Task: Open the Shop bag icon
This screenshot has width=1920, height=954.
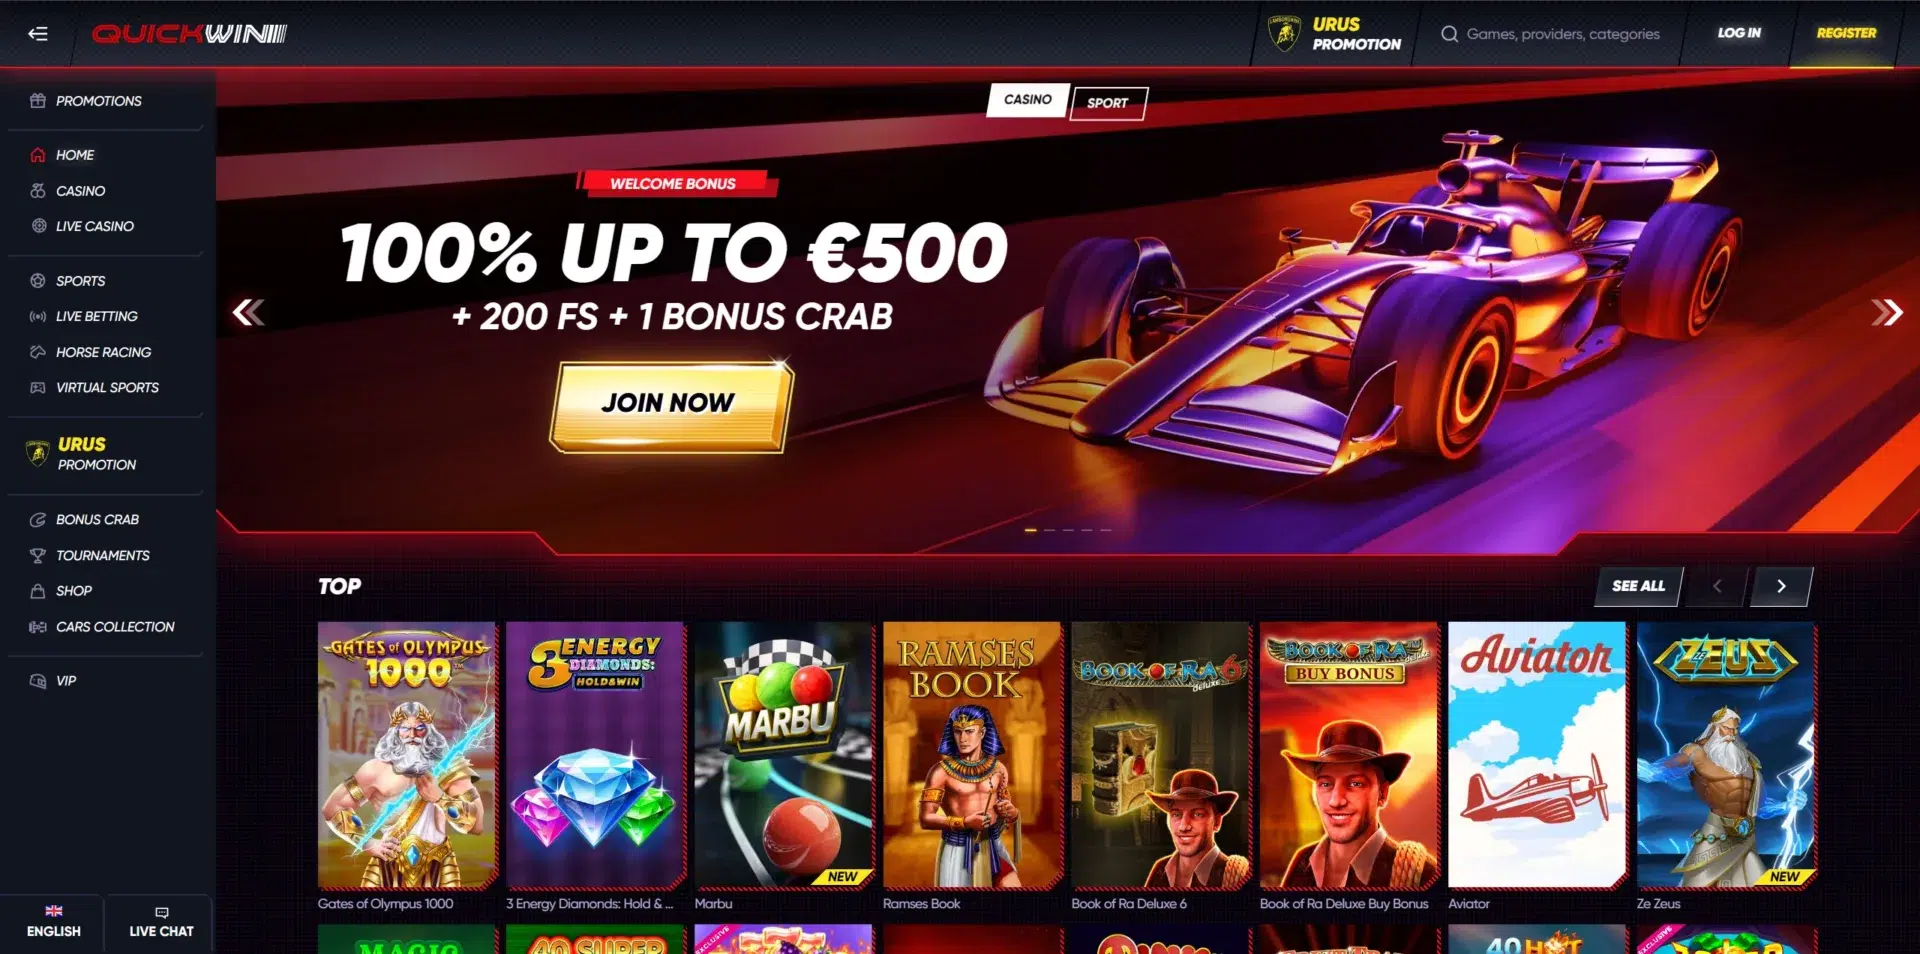Action: (38, 591)
